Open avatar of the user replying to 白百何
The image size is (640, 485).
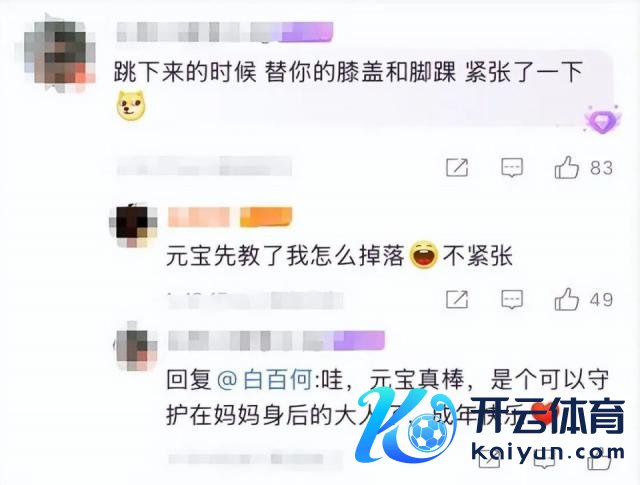pyautogui.click(x=136, y=346)
